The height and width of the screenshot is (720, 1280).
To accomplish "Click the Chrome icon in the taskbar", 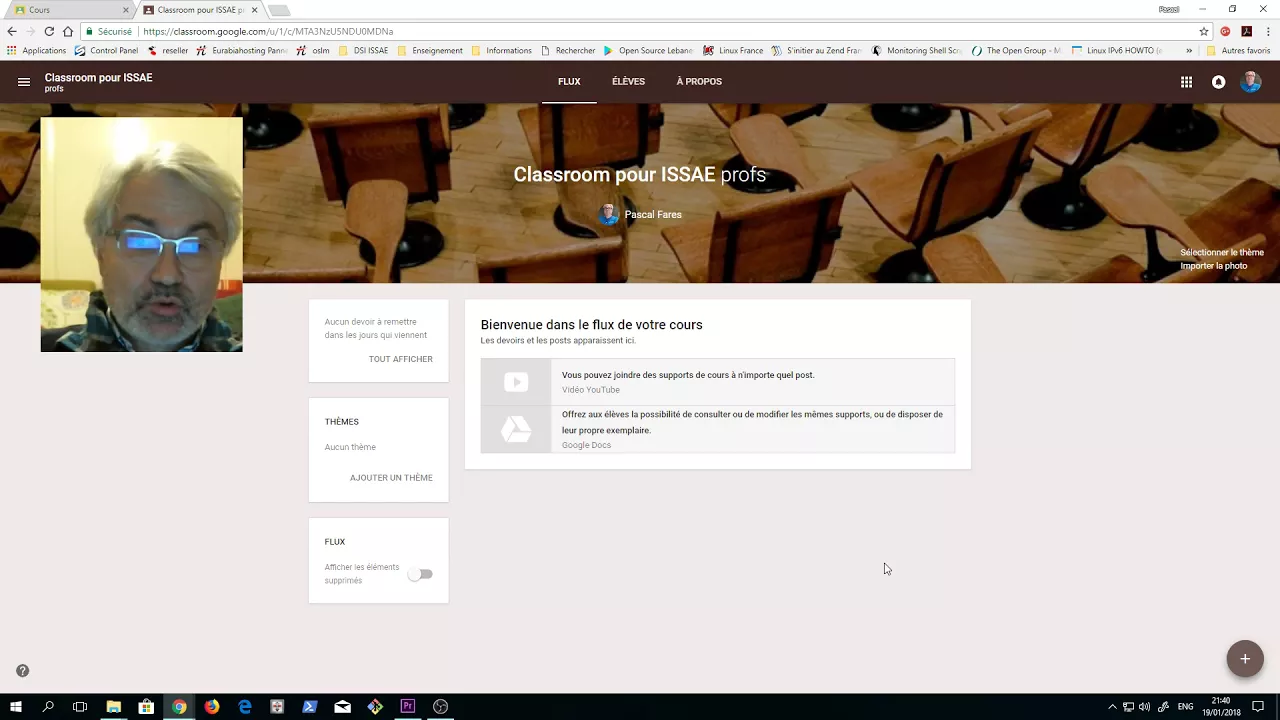I will coord(179,706).
